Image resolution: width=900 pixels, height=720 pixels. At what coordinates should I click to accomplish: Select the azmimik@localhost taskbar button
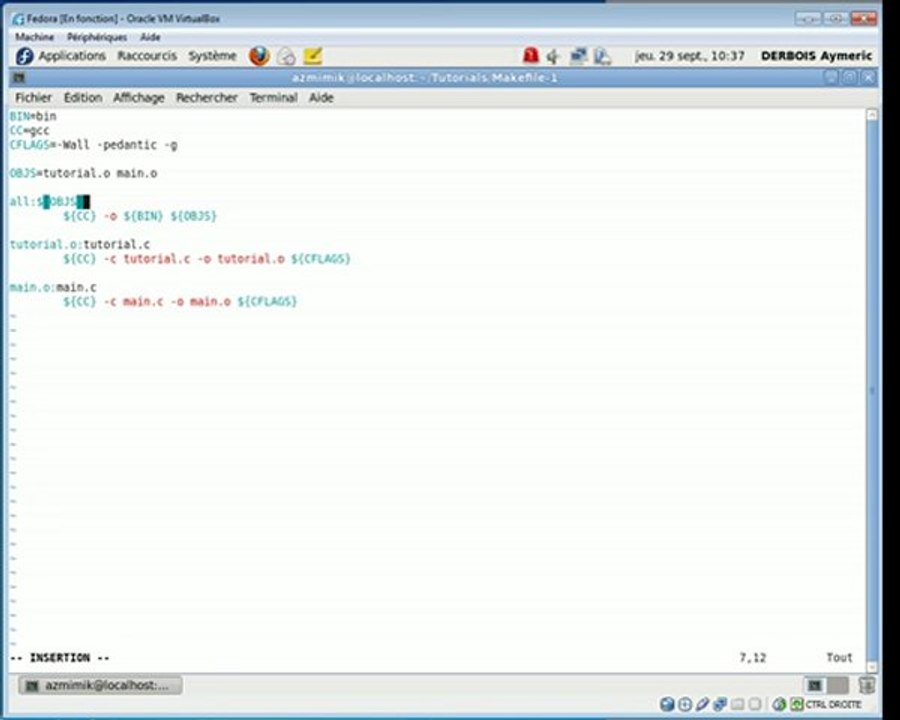tap(100, 685)
